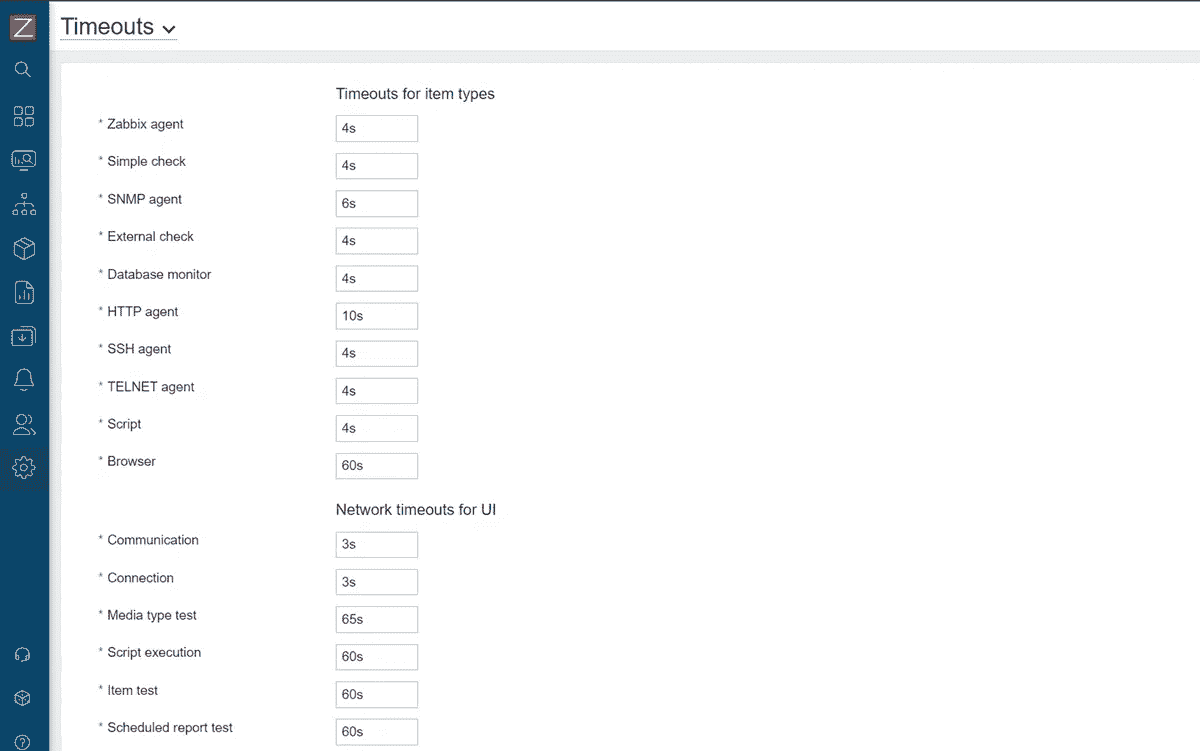
Task: Open the Help question mark icon
Action: click(23, 742)
